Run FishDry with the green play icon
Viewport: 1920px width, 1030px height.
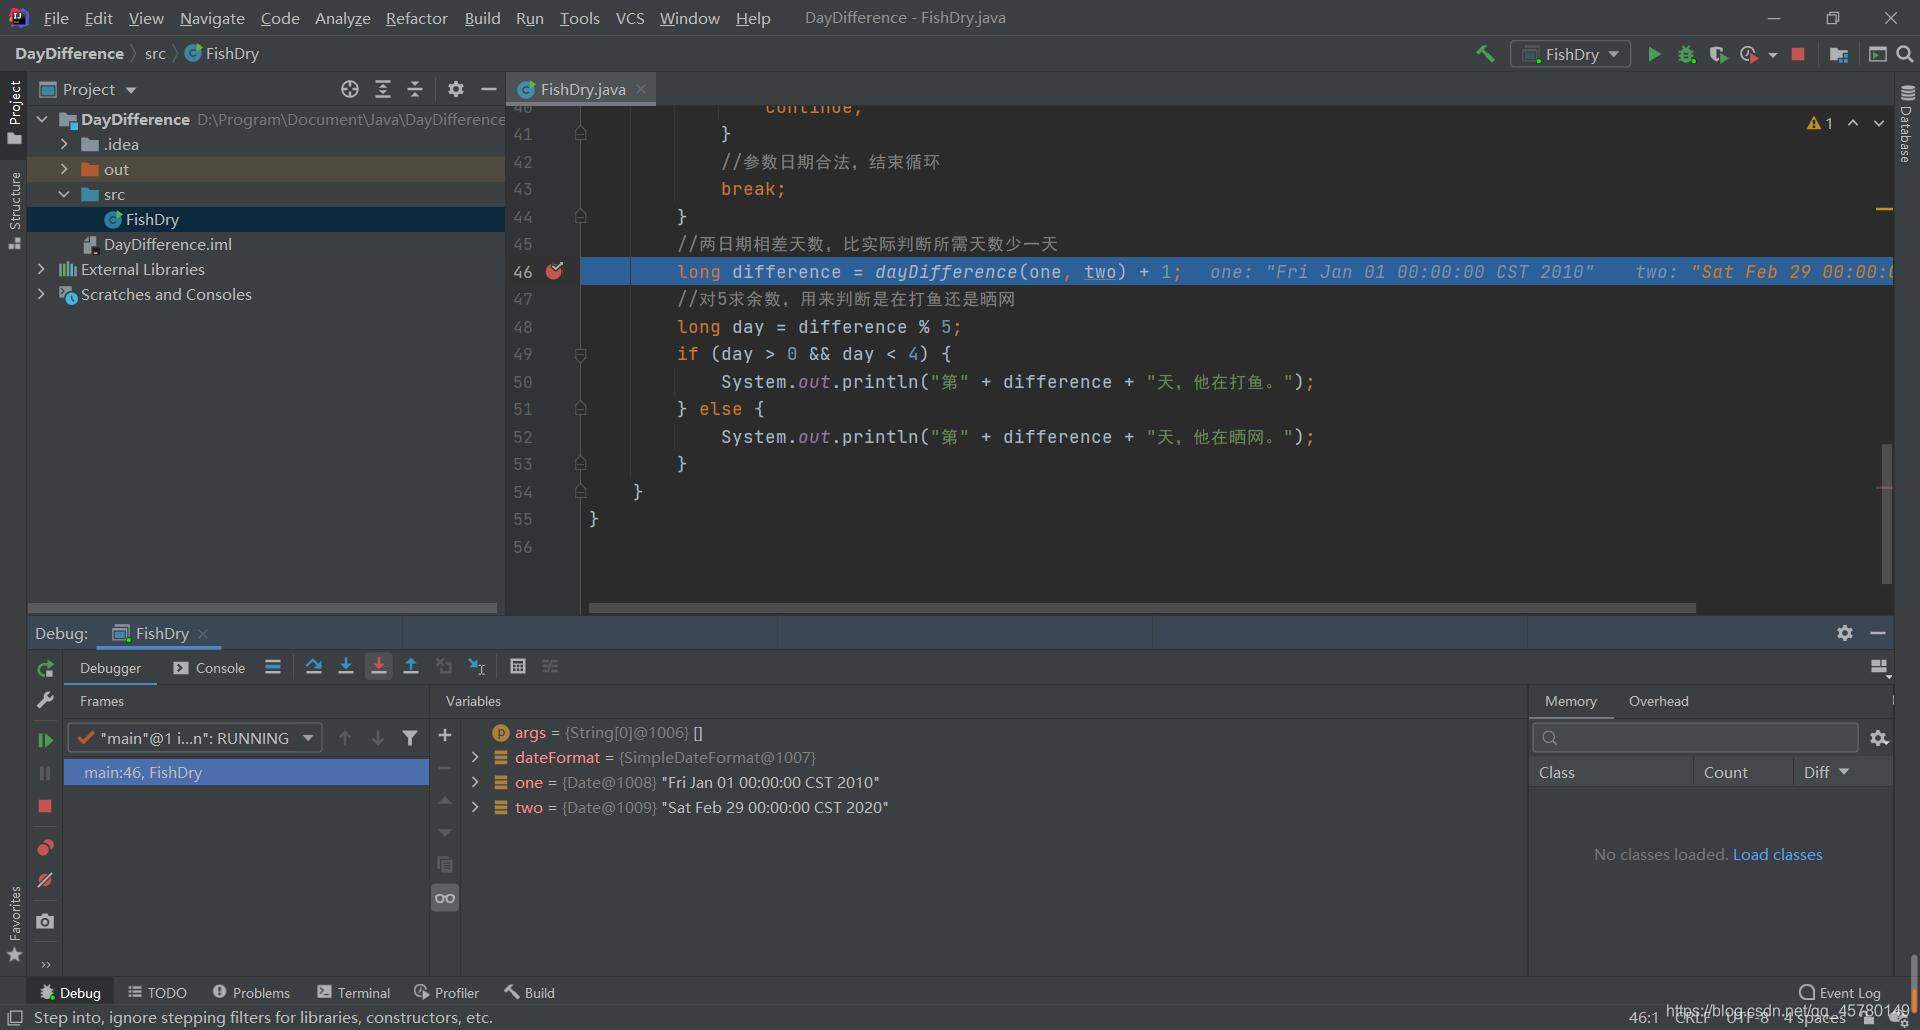(1654, 54)
